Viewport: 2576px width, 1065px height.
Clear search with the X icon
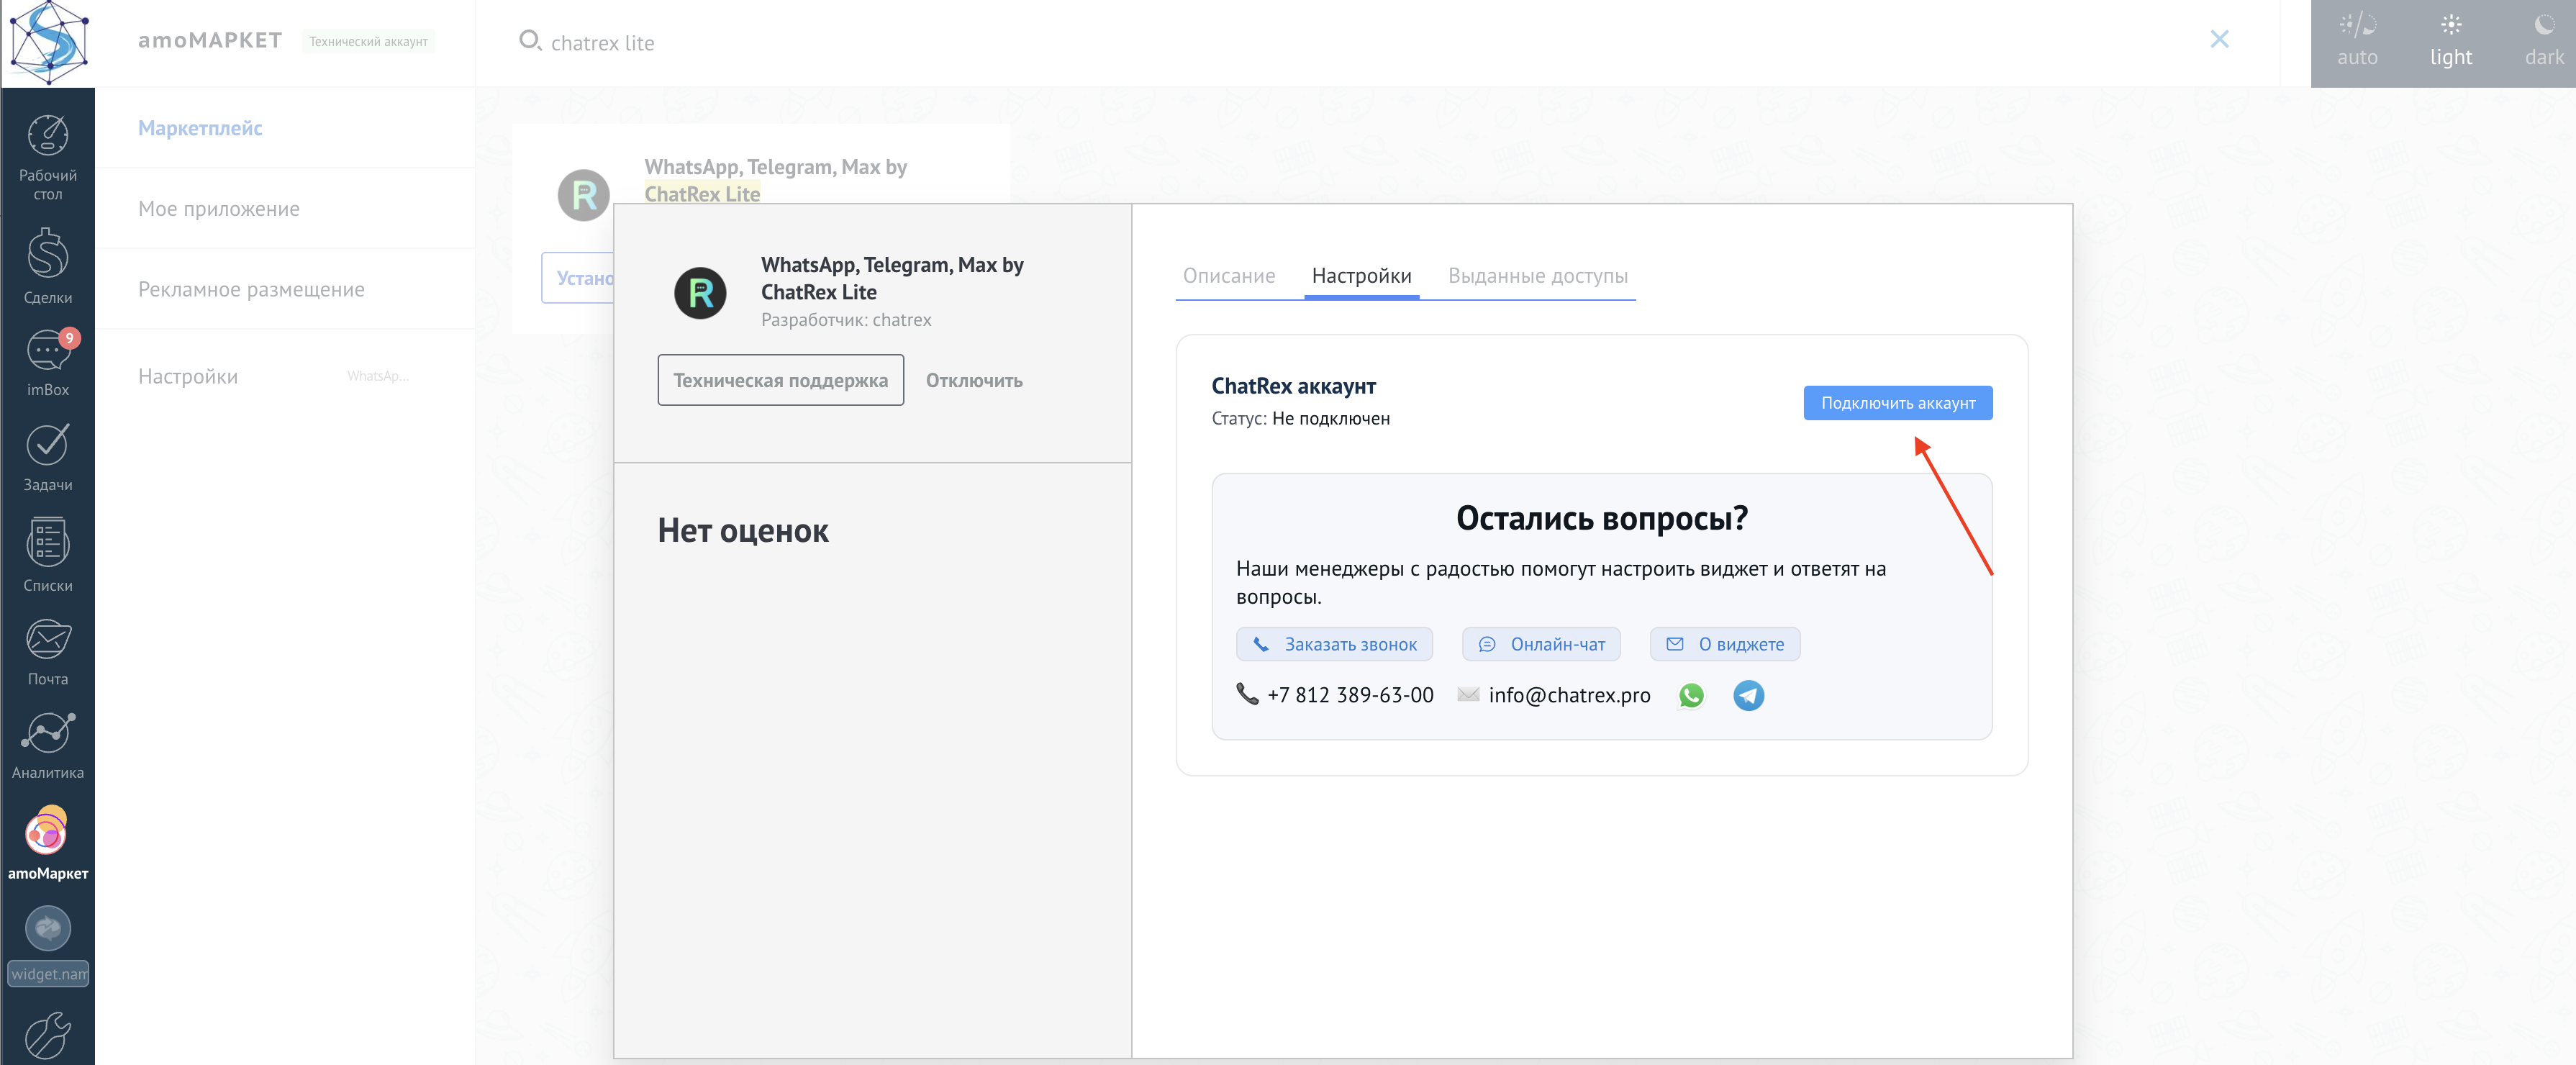pos(2220,39)
